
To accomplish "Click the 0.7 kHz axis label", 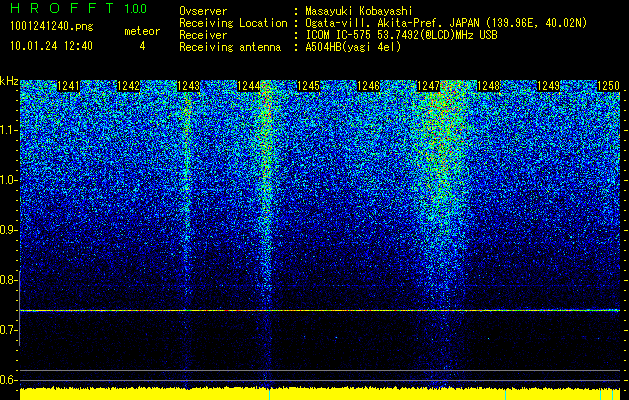I will coord(8,330).
